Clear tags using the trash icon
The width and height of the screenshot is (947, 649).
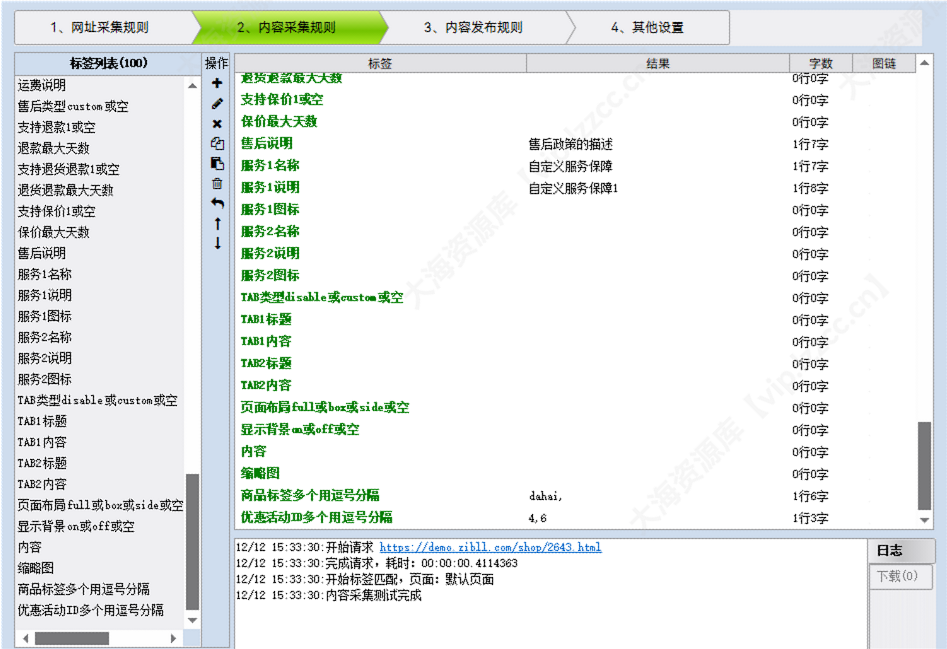coord(216,183)
